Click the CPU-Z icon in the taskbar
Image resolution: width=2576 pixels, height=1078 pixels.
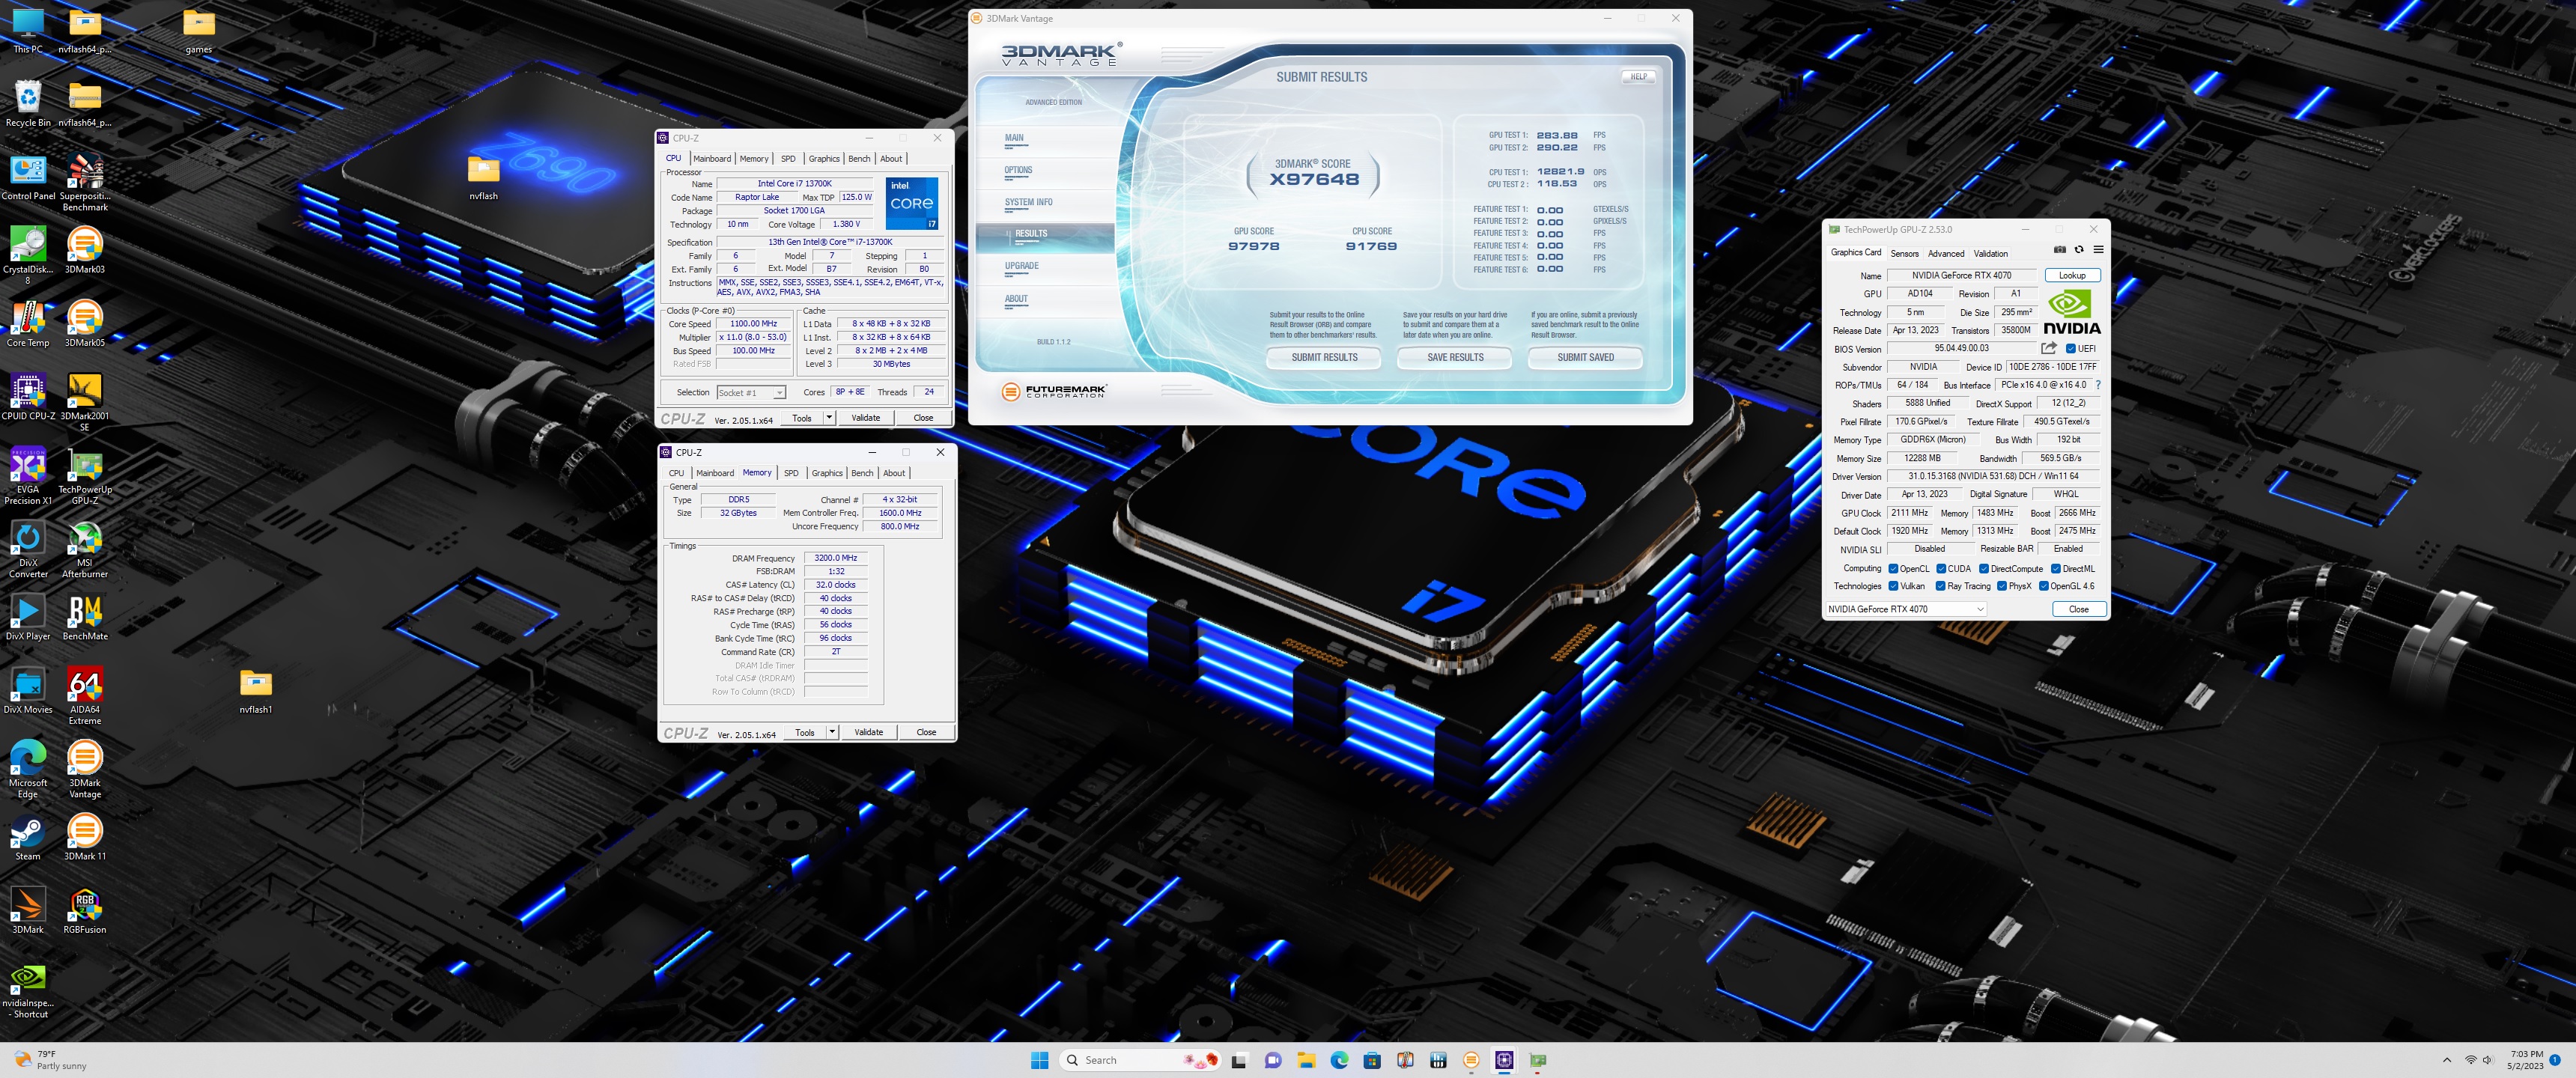[1504, 1060]
